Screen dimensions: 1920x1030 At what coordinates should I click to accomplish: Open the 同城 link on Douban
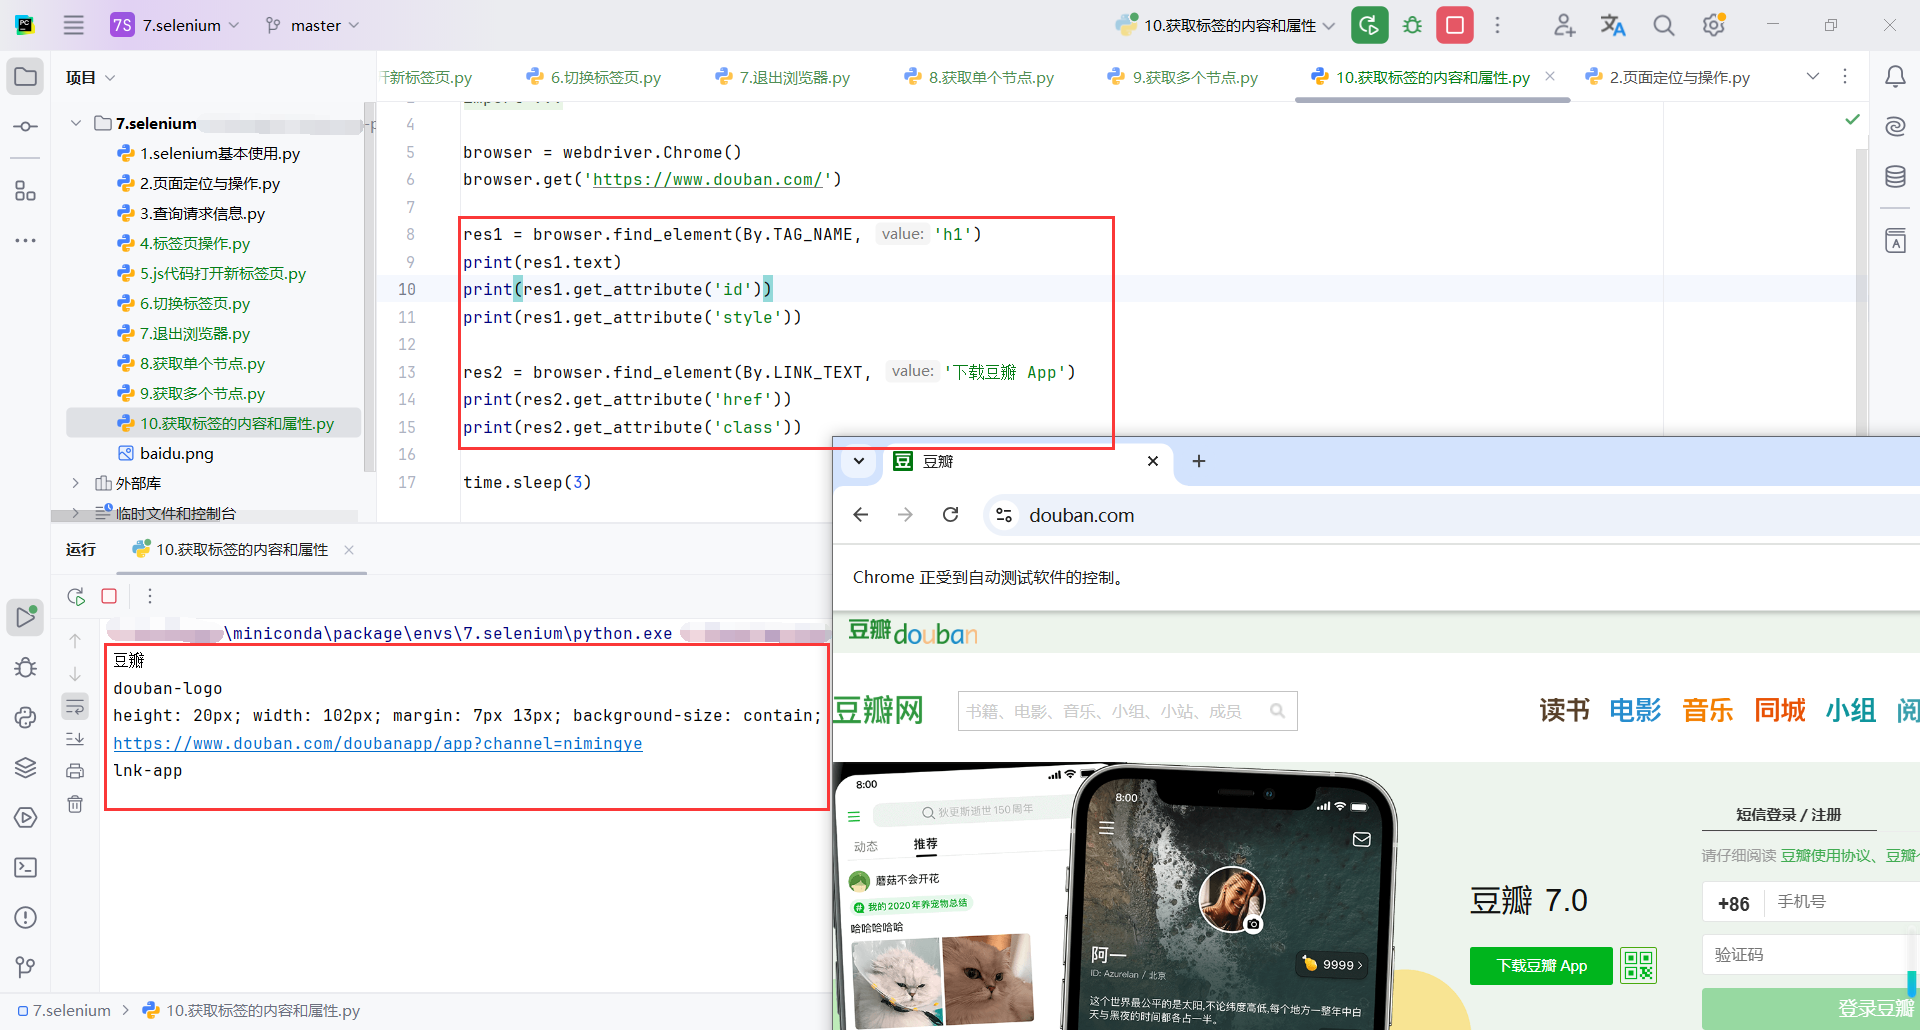tap(1780, 710)
